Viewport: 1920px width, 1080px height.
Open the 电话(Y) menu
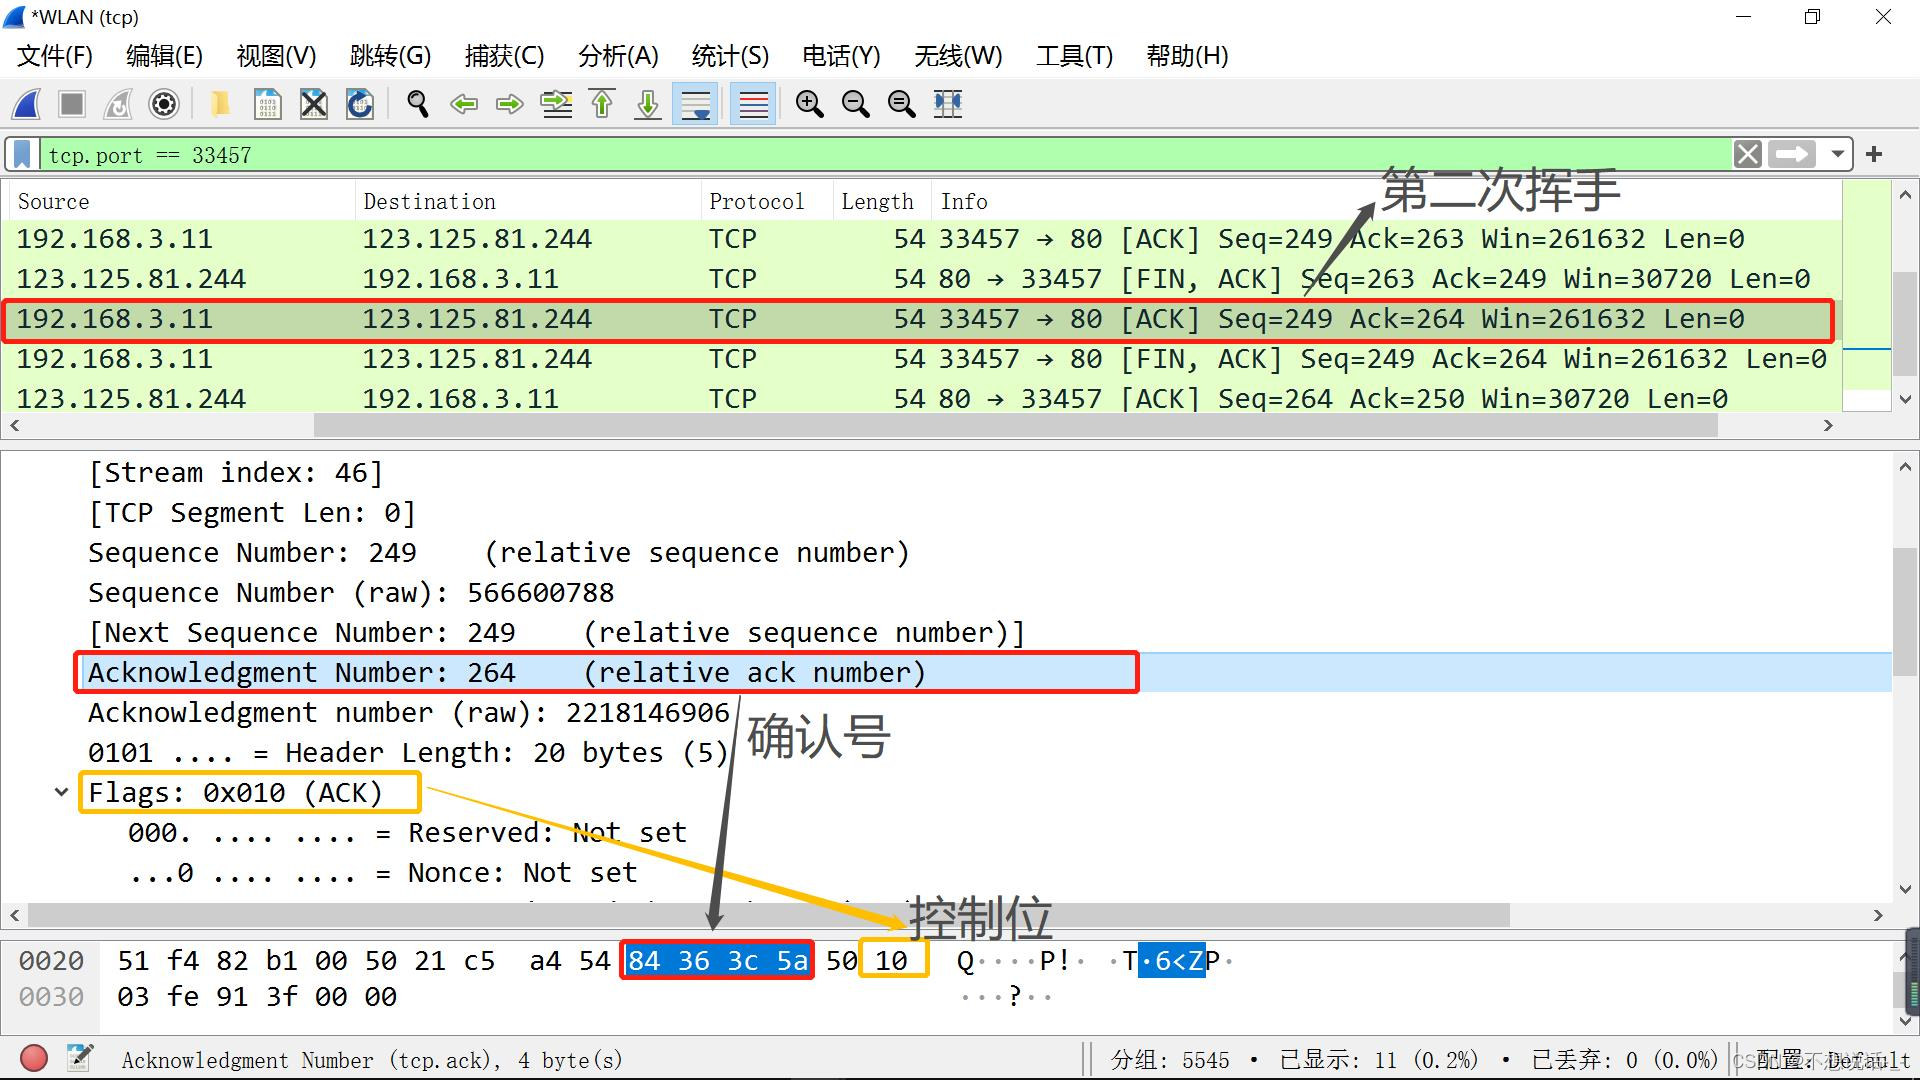click(841, 56)
